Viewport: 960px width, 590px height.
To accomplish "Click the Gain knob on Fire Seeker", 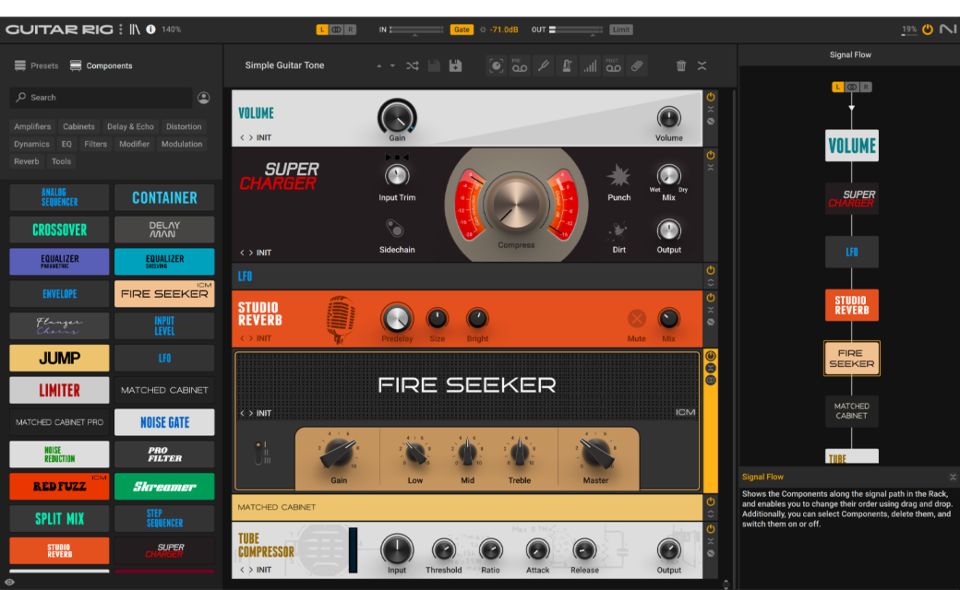I will point(339,455).
